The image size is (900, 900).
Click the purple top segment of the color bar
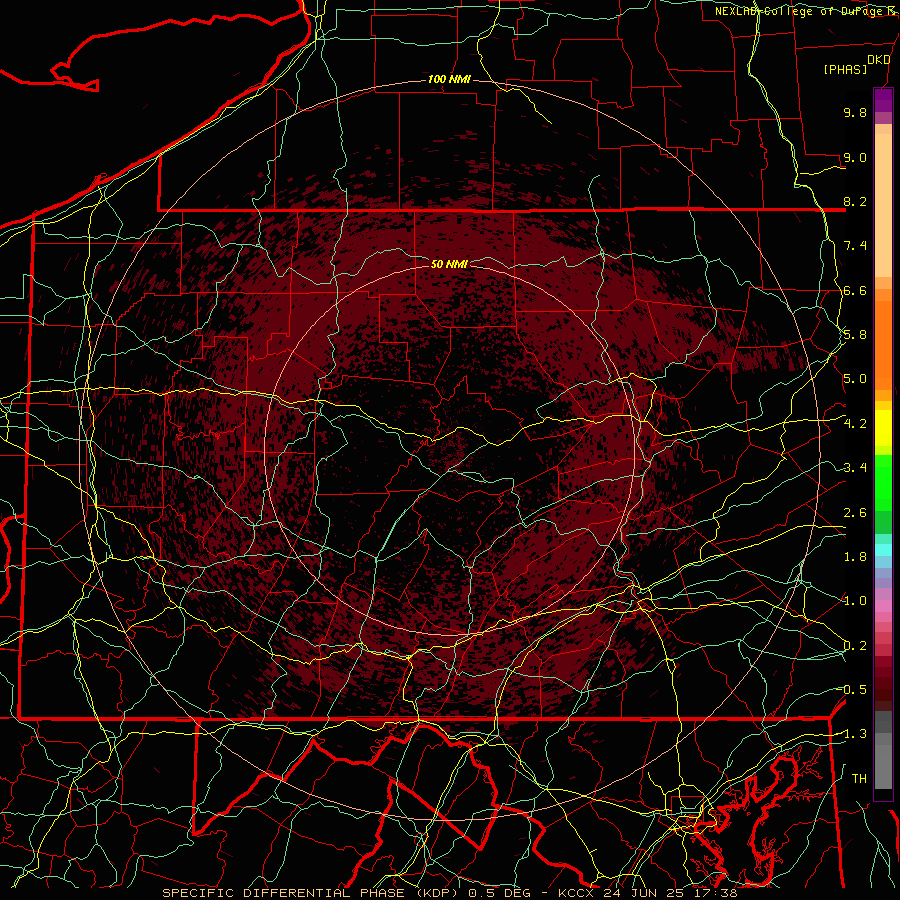point(883,100)
